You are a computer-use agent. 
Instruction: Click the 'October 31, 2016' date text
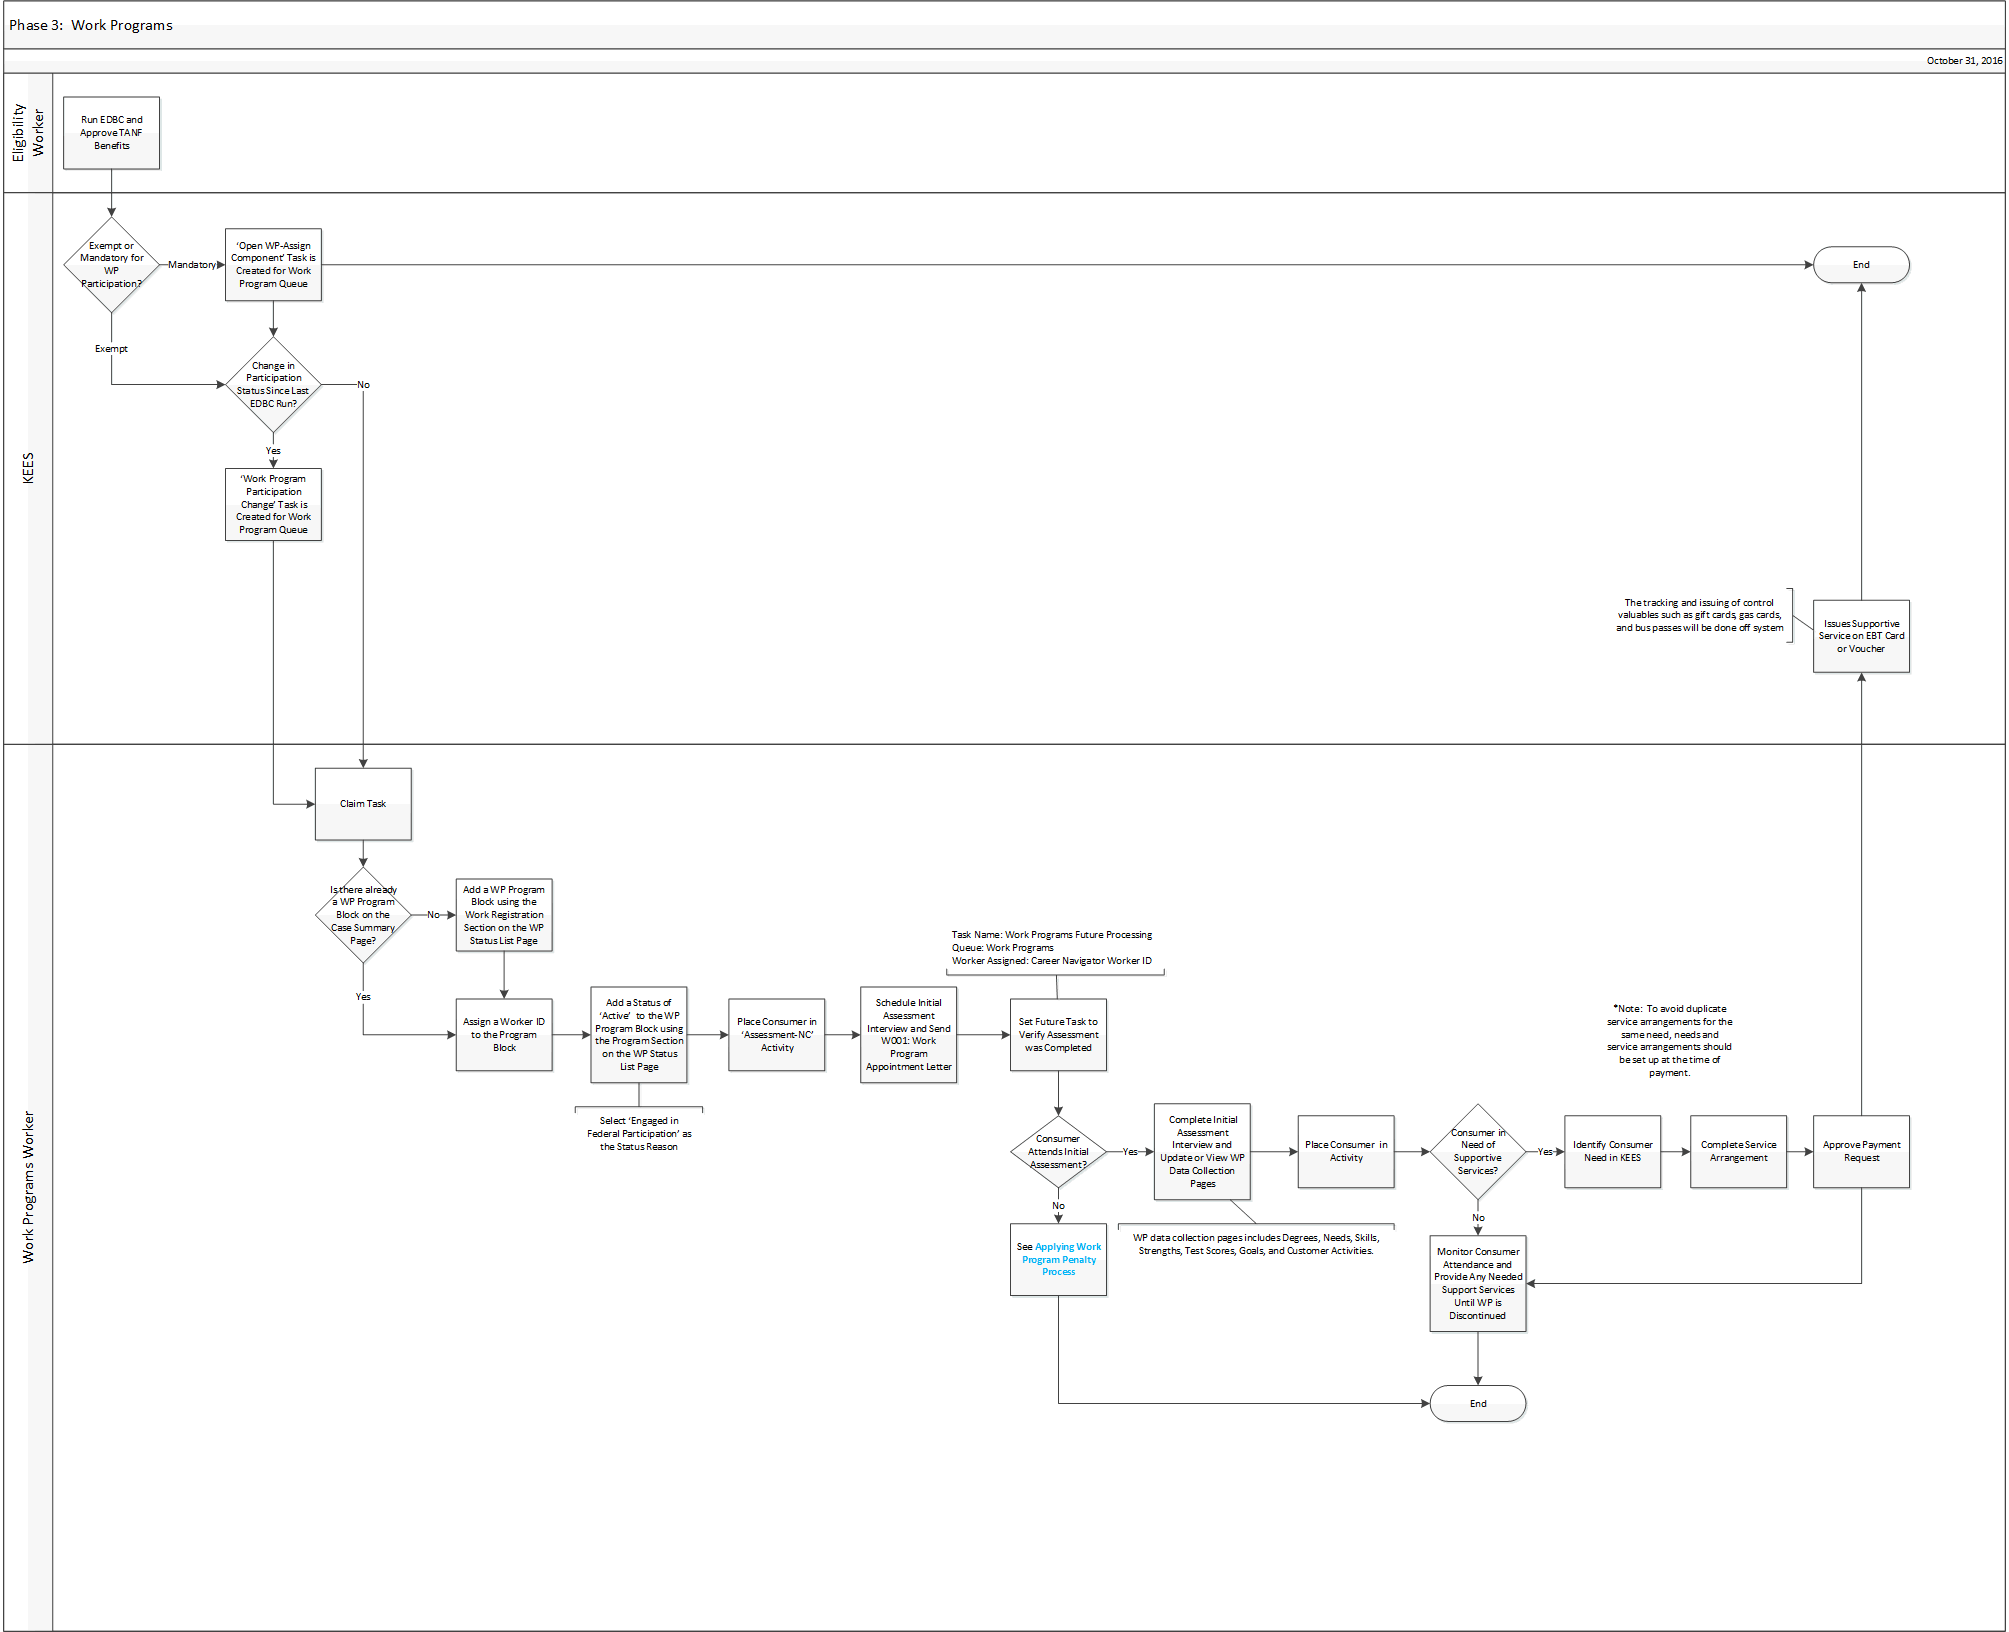coord(1964,61)
